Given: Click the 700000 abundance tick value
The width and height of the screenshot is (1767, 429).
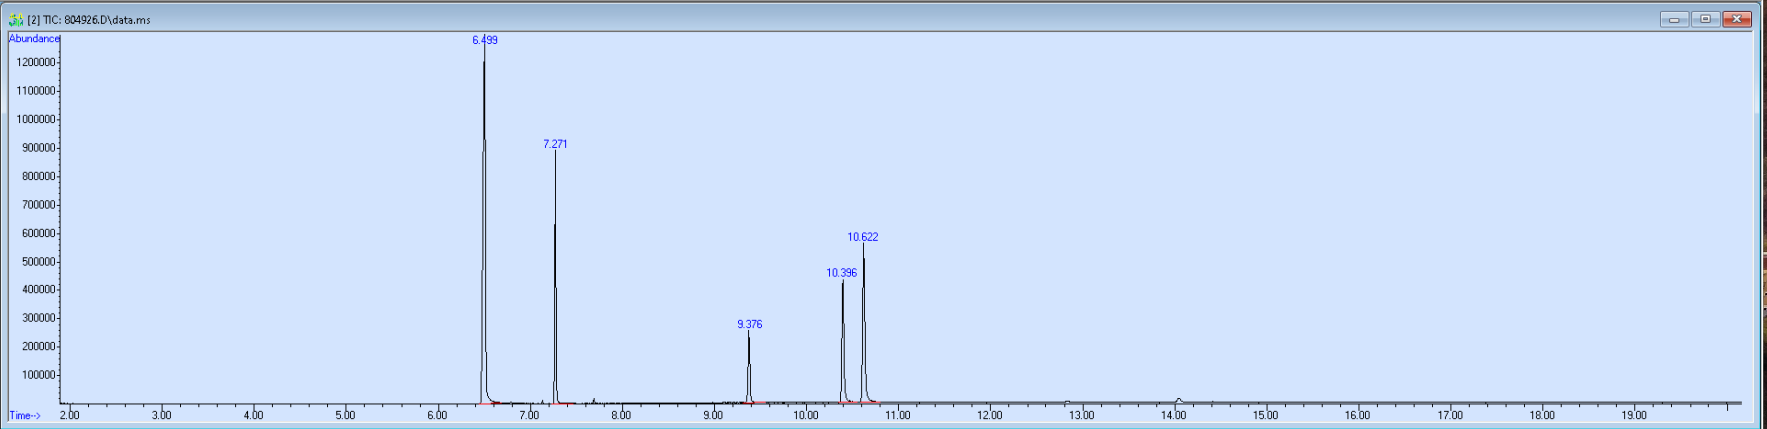Looking at the screenshot, I should tap(38, 205).
